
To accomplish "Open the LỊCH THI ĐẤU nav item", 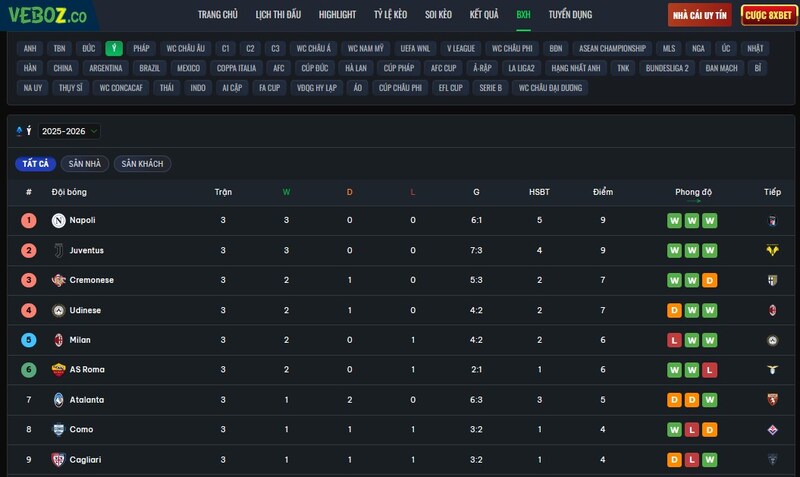I will point(278,15).
